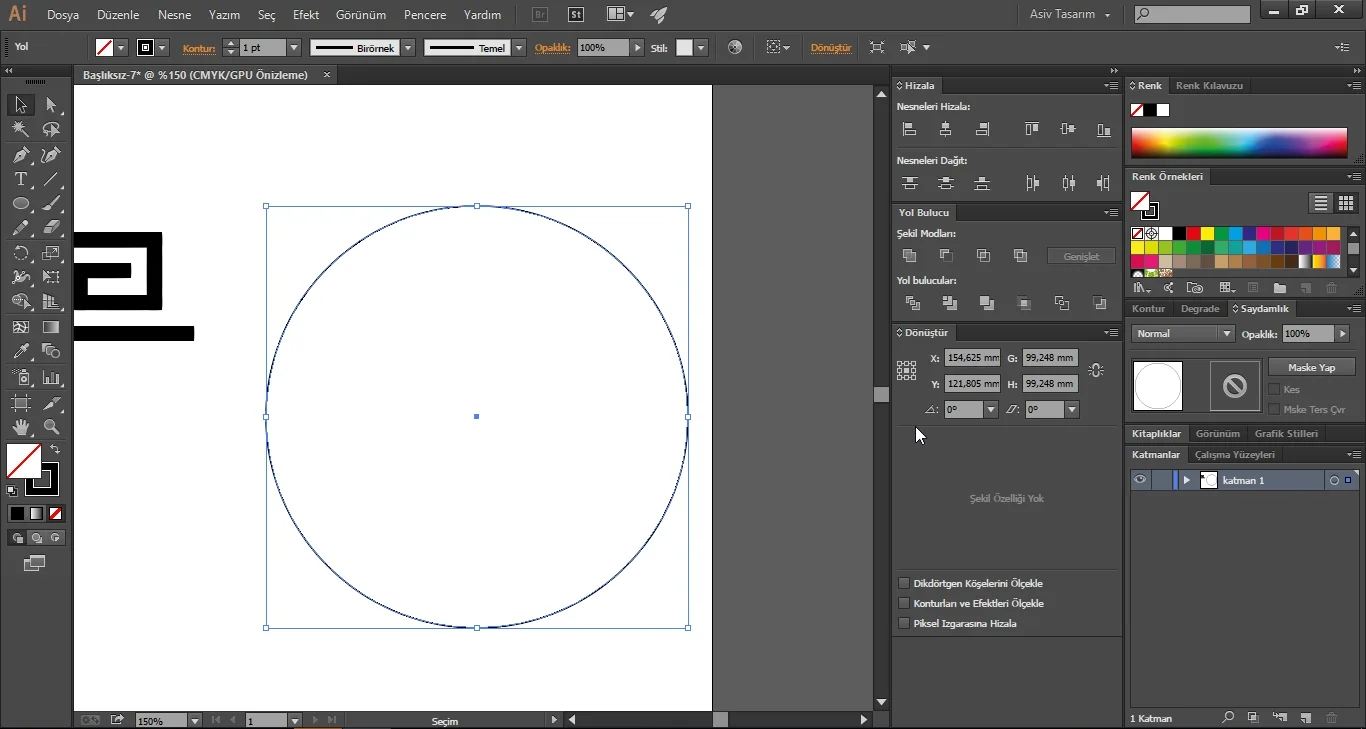This screenshot has width=1366, height=729.
Task: Switch swatches panel to thumbnail view
Action: (1346, 203)
